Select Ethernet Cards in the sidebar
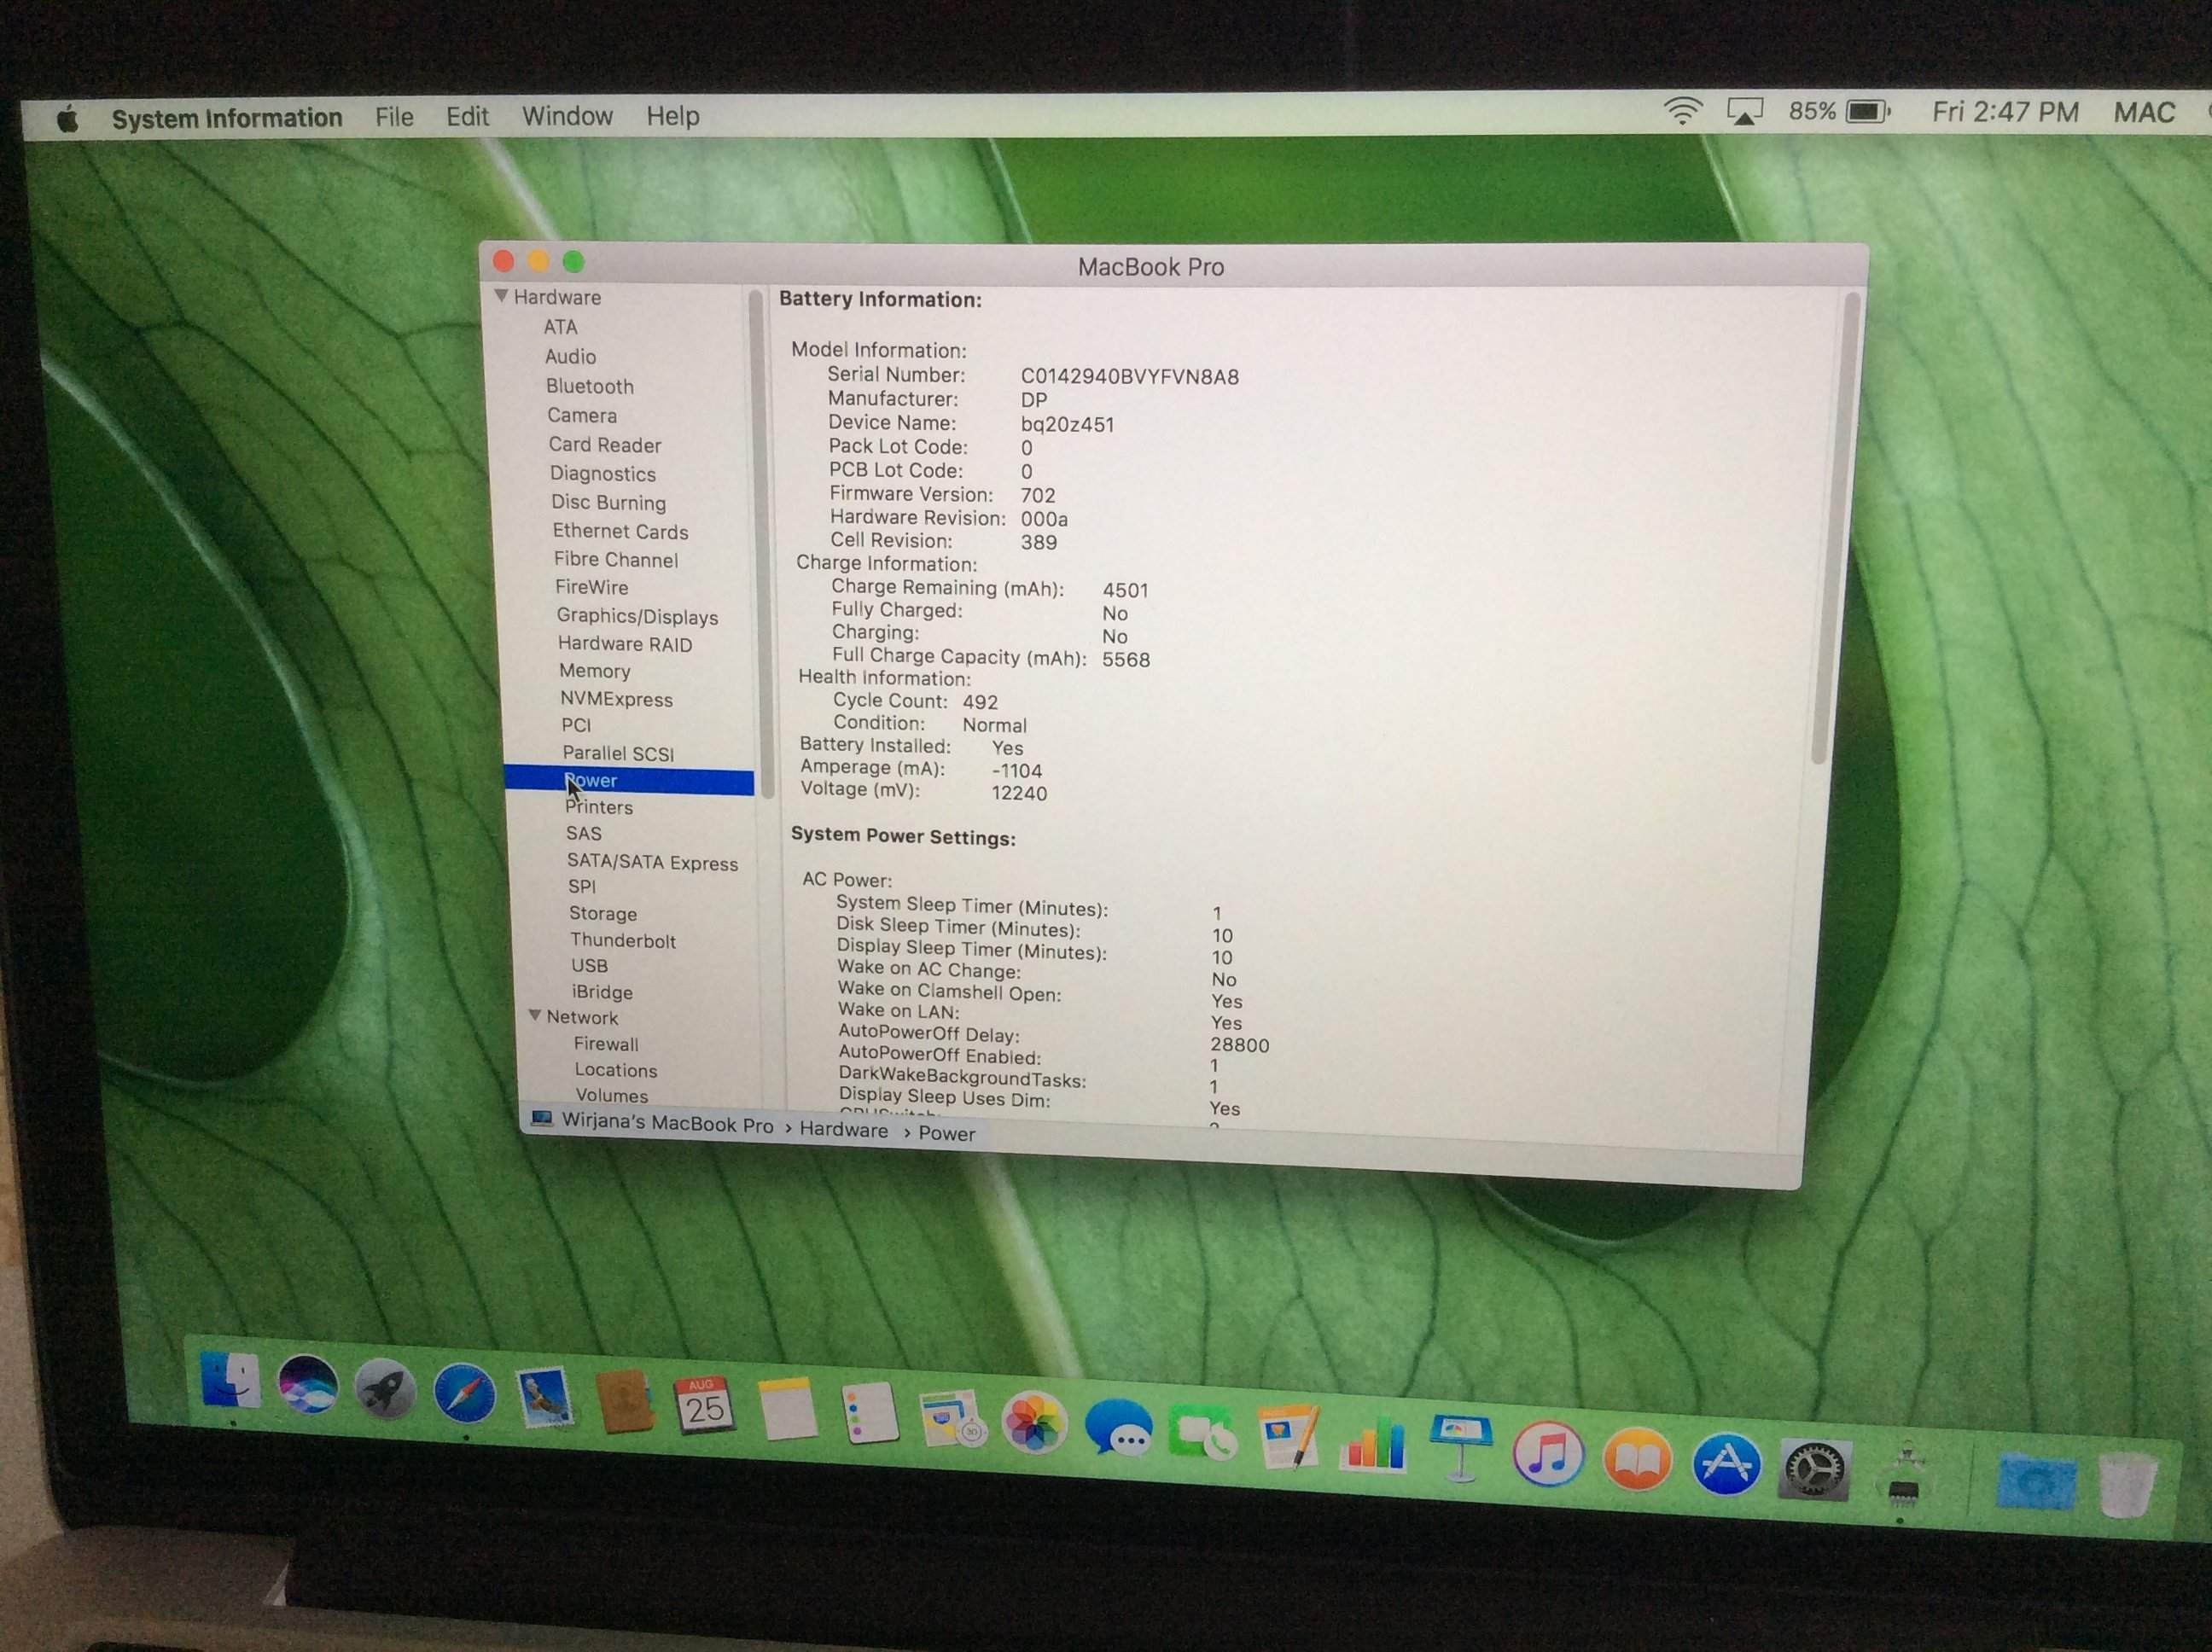Viewport: 2212px width, 1652px height. [x=620, y=531]
